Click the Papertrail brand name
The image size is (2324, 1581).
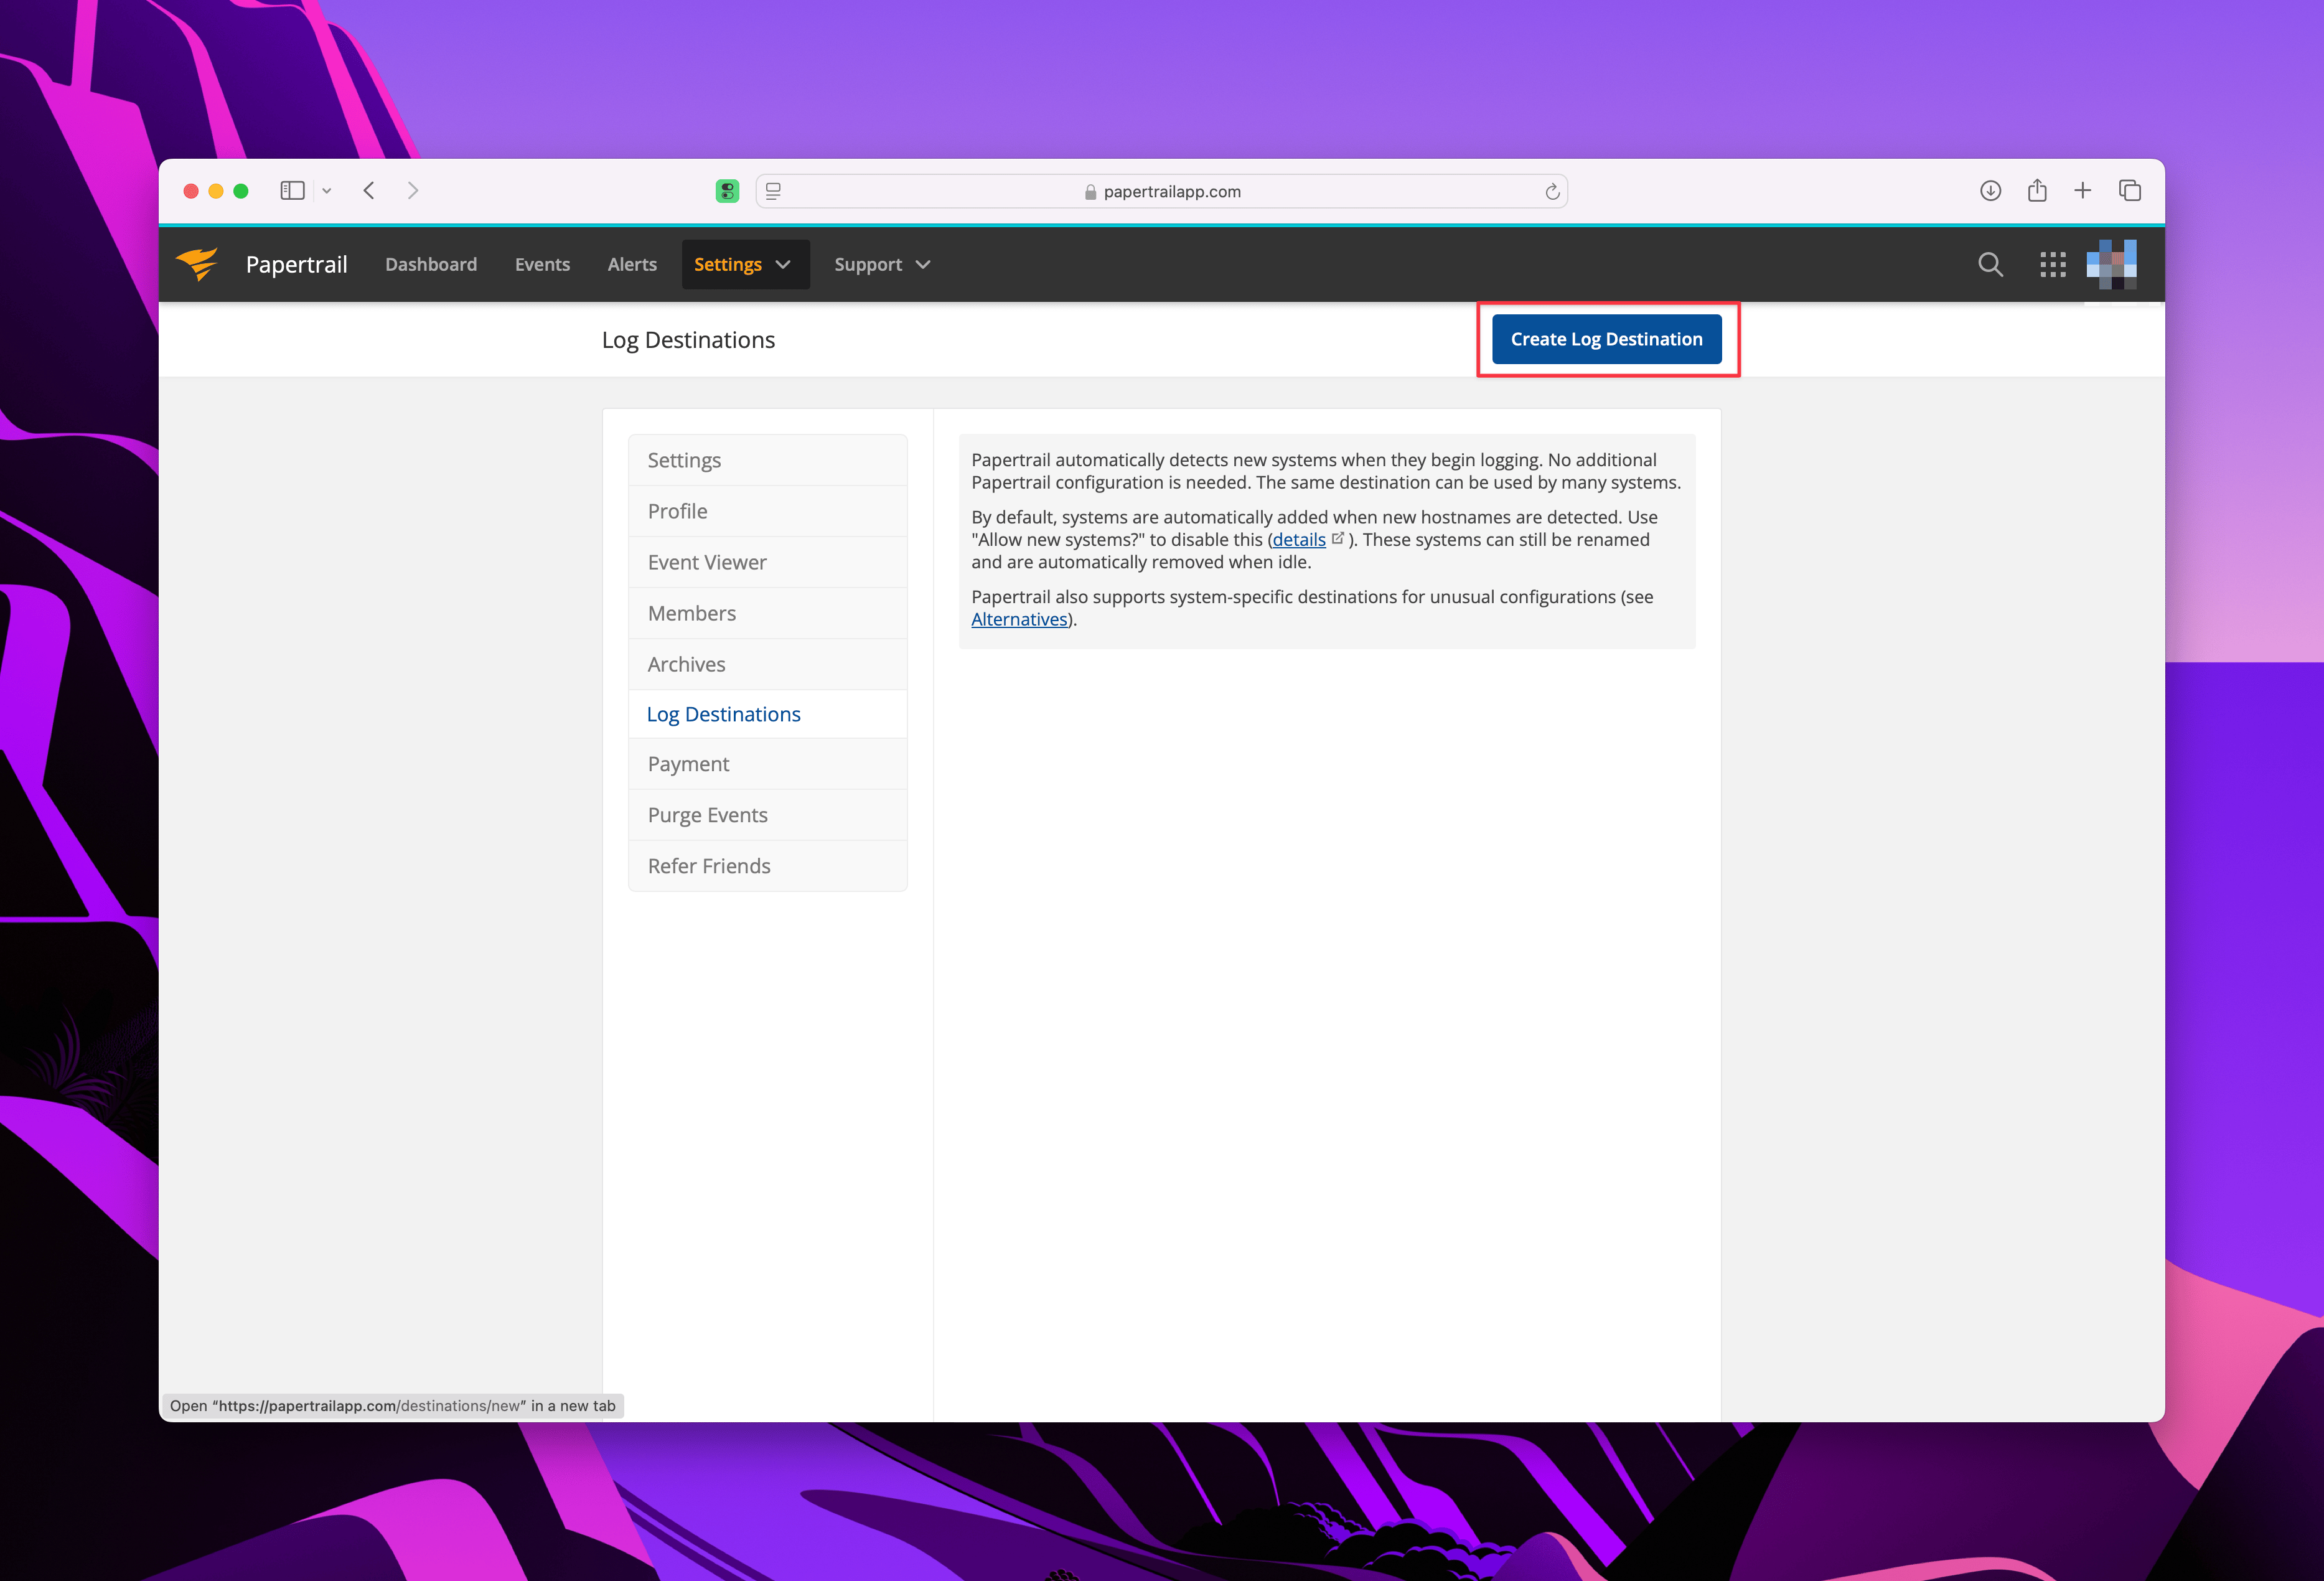[296, 264]
